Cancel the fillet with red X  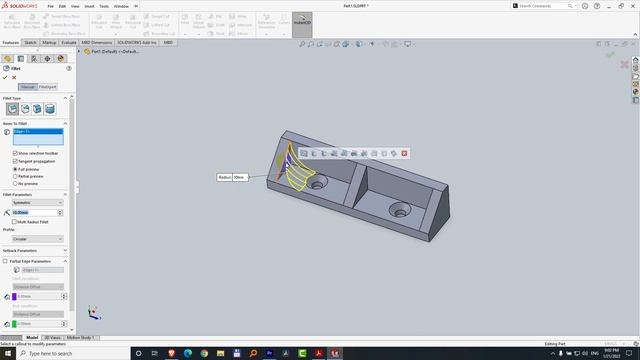(x=14, y=78)
